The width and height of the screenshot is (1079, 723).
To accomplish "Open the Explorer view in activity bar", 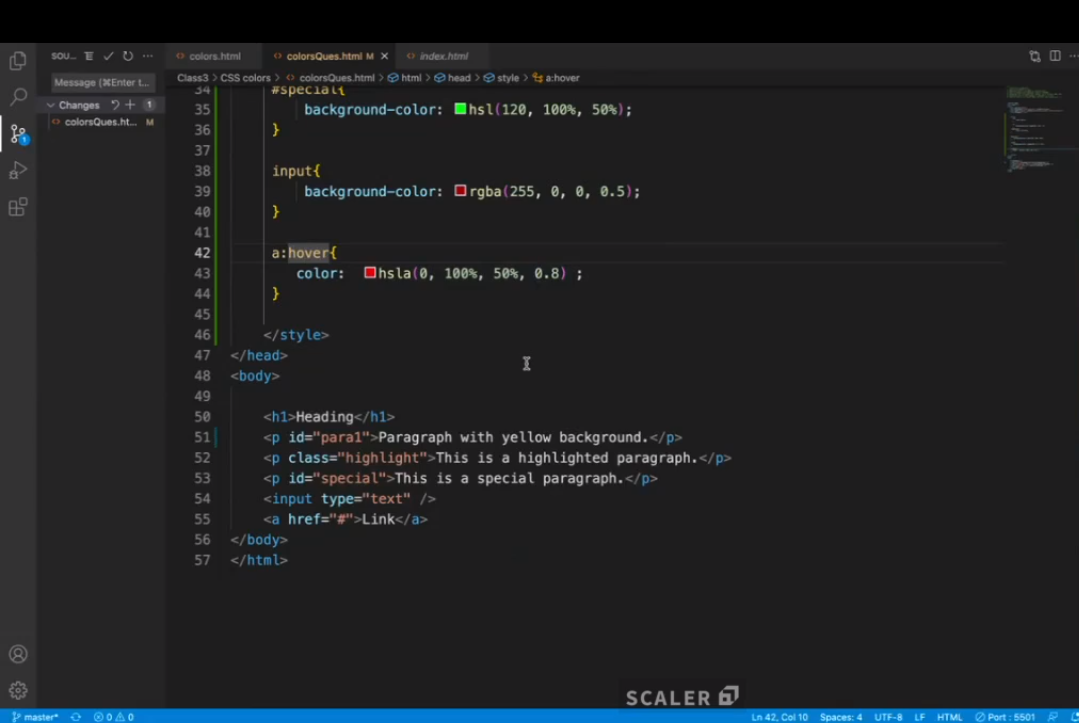I will [x=18, y=61].
